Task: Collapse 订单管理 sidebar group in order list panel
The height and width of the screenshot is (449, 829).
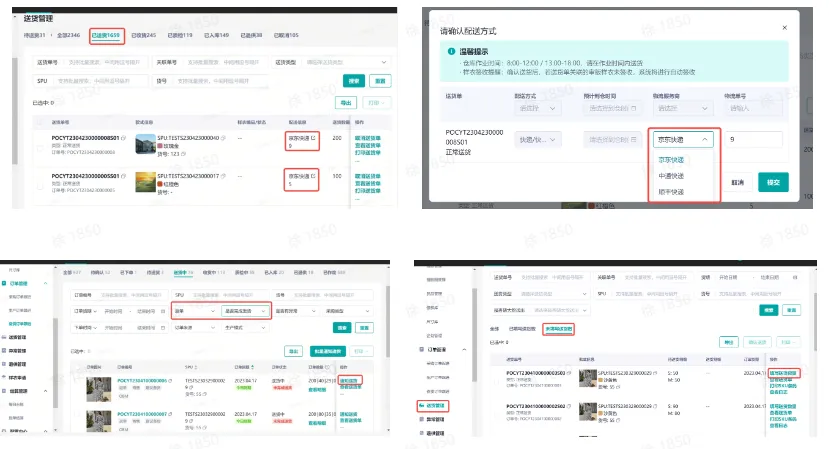Action: click(x=45, y=283)
